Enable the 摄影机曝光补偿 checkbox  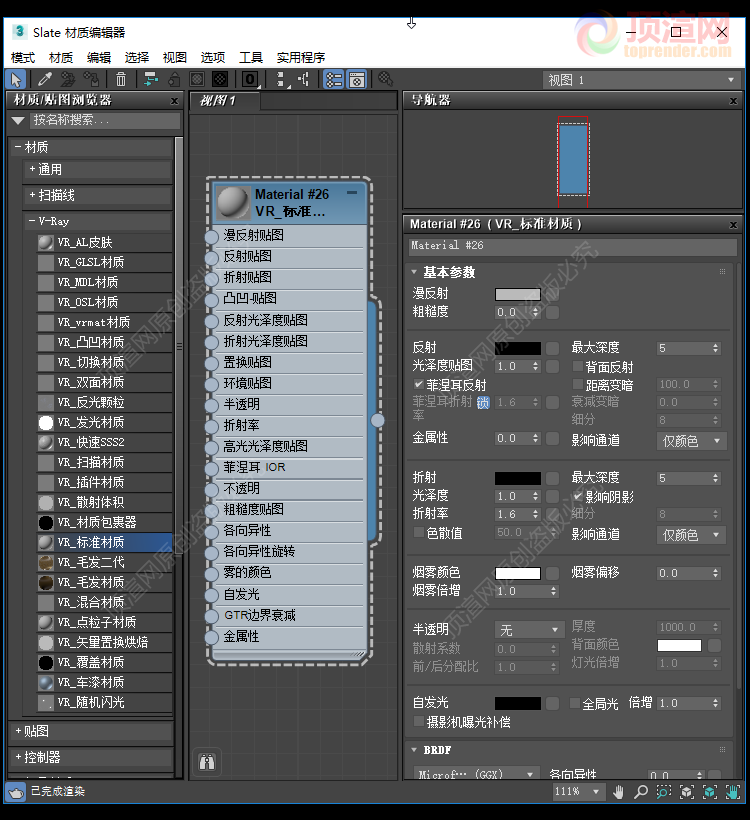[418, 722]
